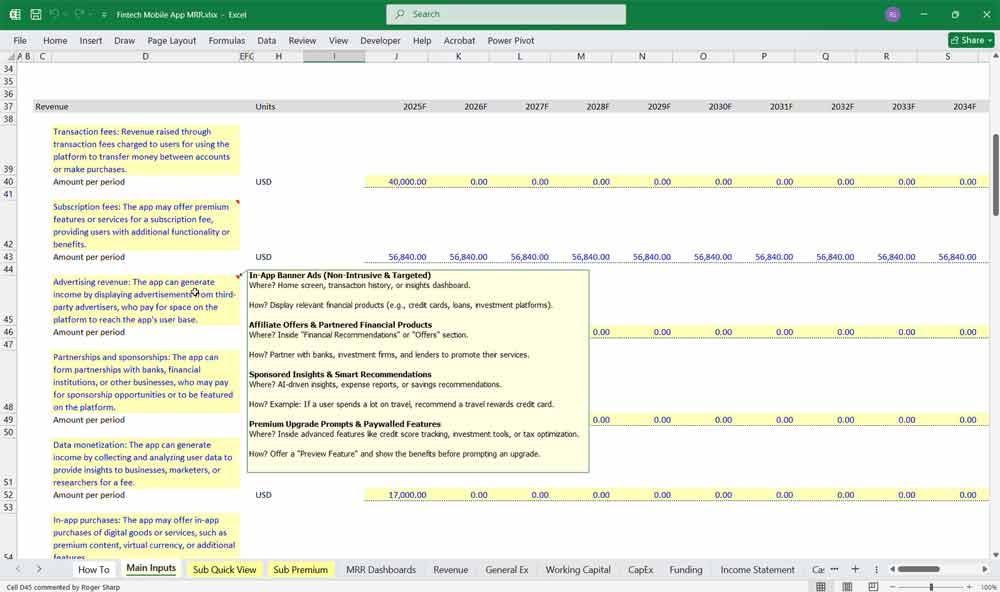Click the zoom out minus icon
This screenshot has height=592, width=1000.
[897, 587]
